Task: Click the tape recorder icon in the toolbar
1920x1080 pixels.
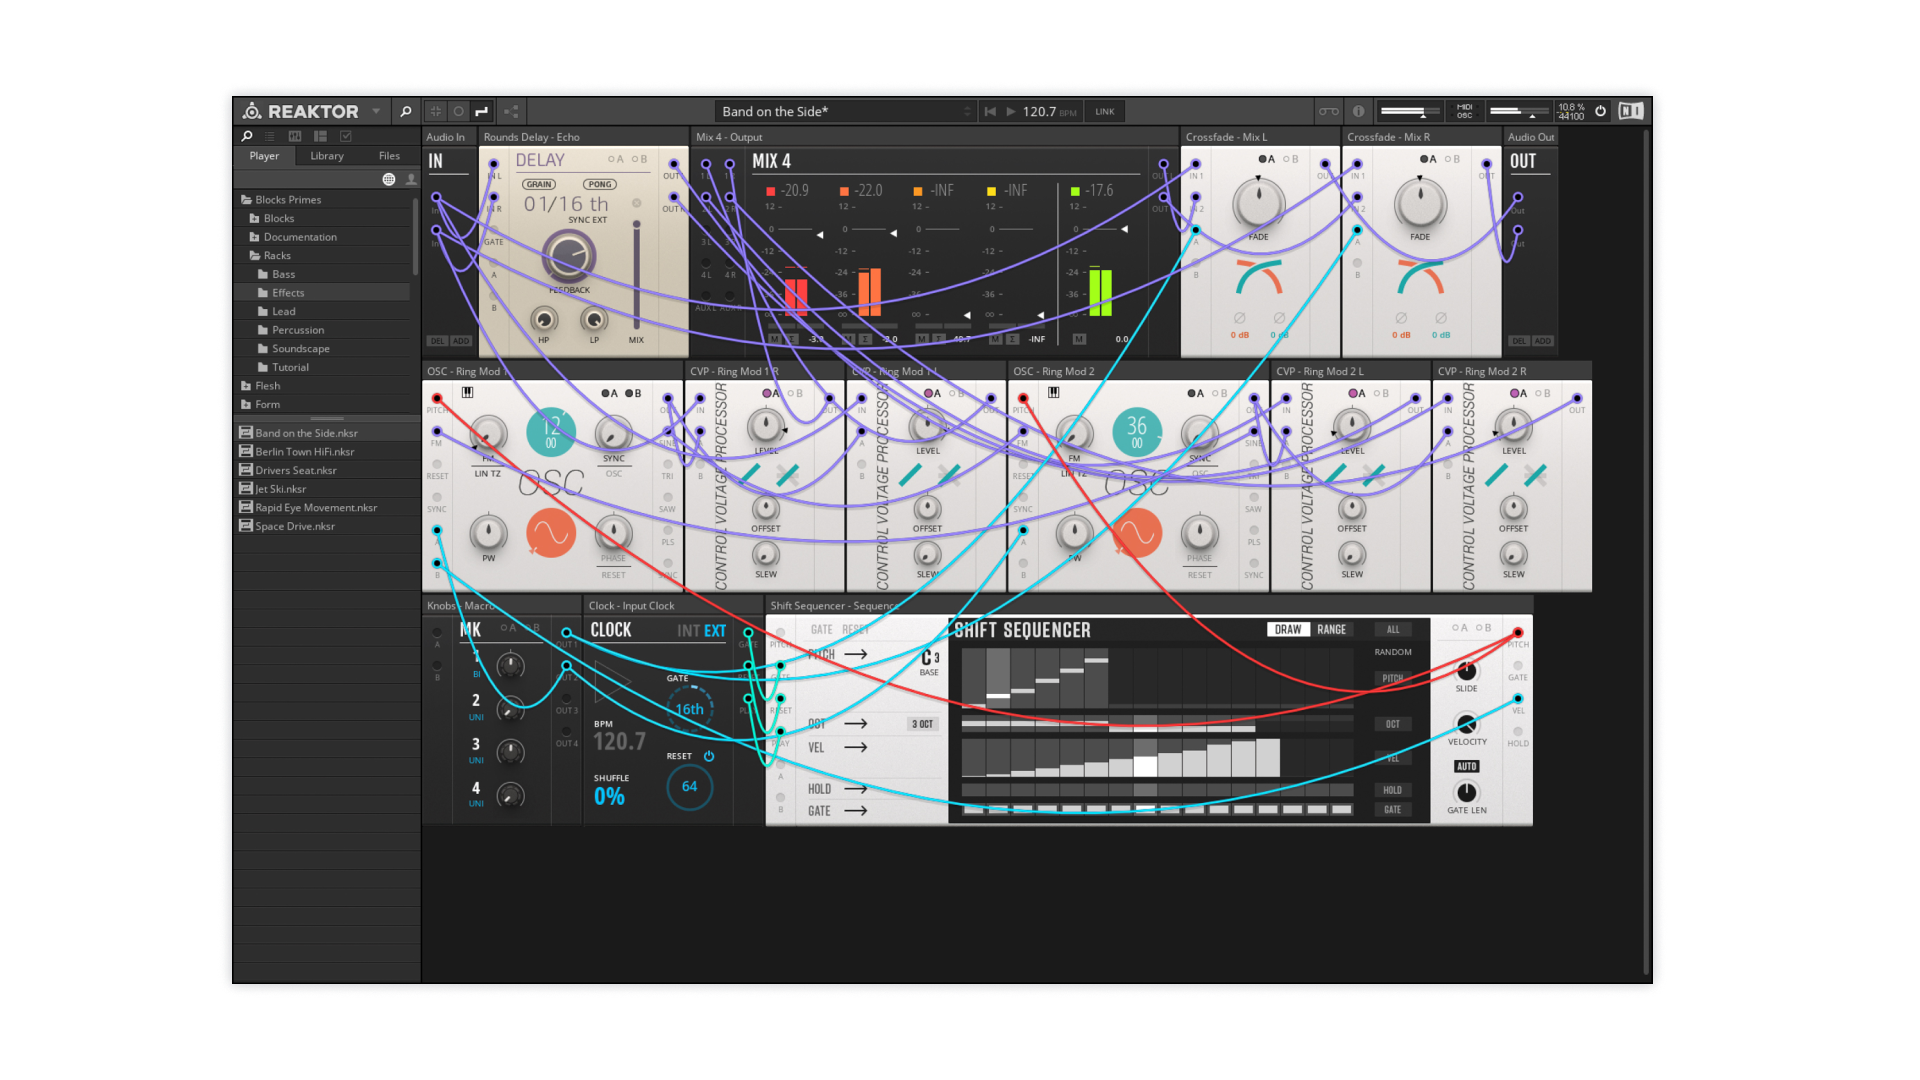Action: (x=1328, y=111)
